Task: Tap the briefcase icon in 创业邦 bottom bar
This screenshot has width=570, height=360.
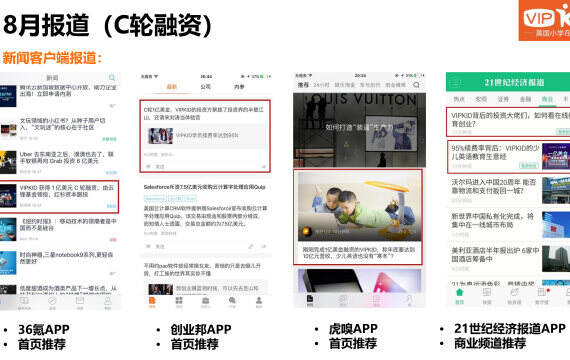Action: pyautogui.click(x=205, y=301)
